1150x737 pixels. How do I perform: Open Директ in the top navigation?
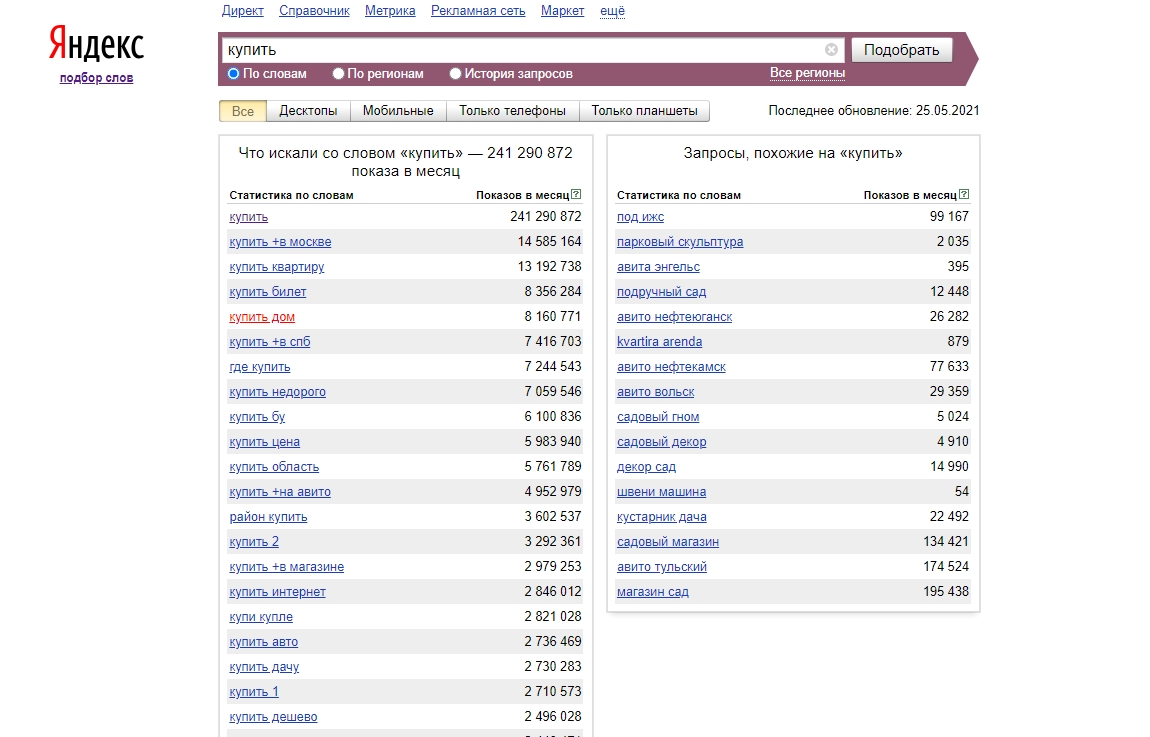(243, 11)
